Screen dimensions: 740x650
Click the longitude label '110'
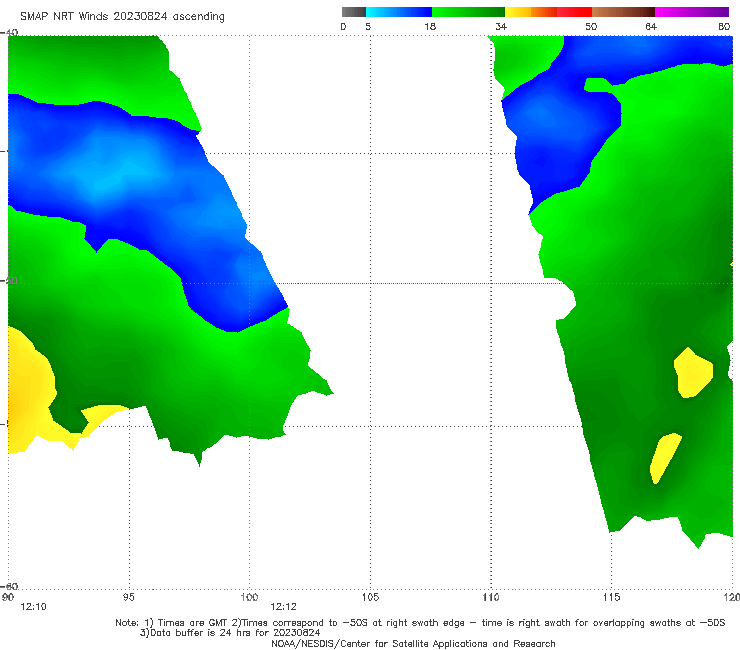click(x=491, y=598)
